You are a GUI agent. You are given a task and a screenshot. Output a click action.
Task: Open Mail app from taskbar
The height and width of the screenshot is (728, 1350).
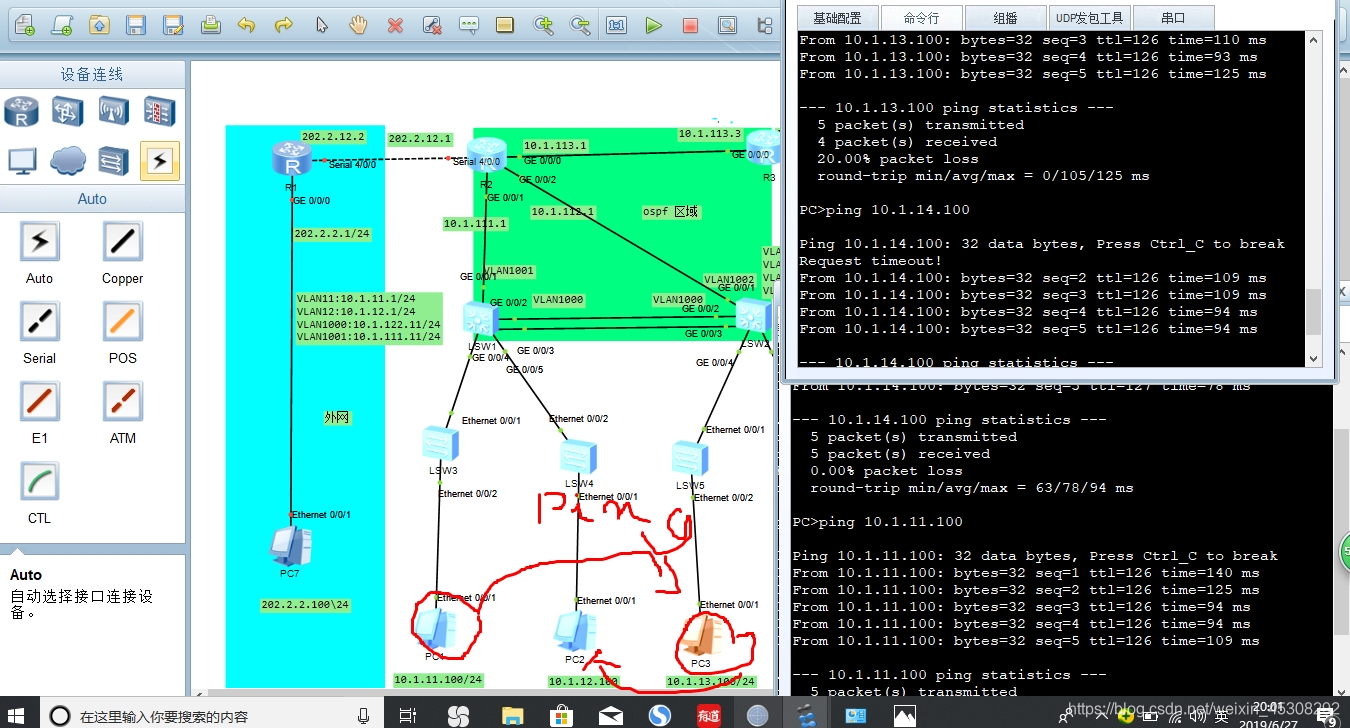610,715
